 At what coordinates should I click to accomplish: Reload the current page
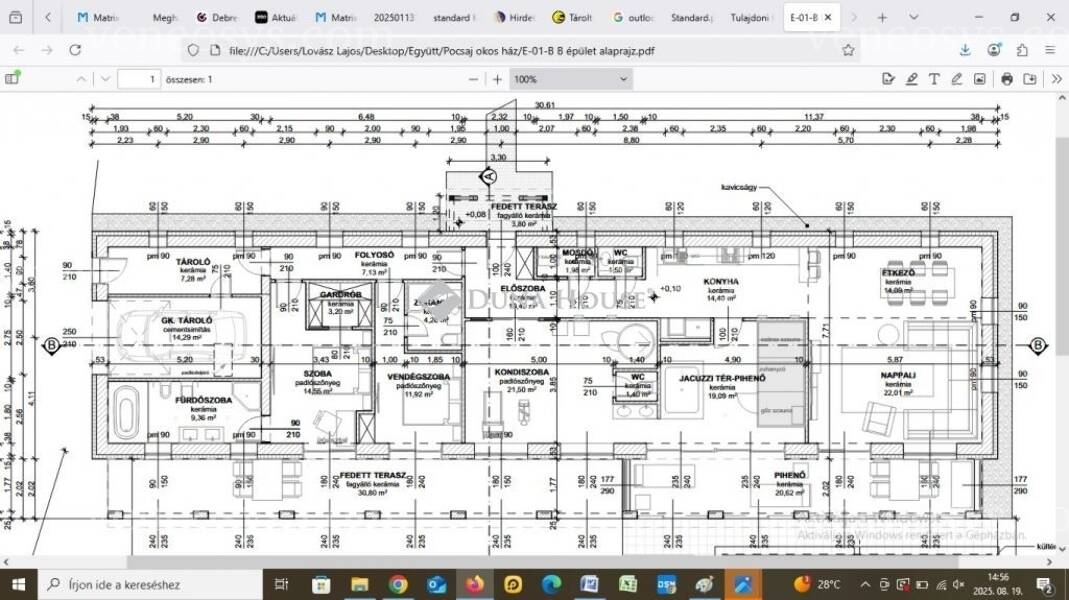[x=75, y=50]
